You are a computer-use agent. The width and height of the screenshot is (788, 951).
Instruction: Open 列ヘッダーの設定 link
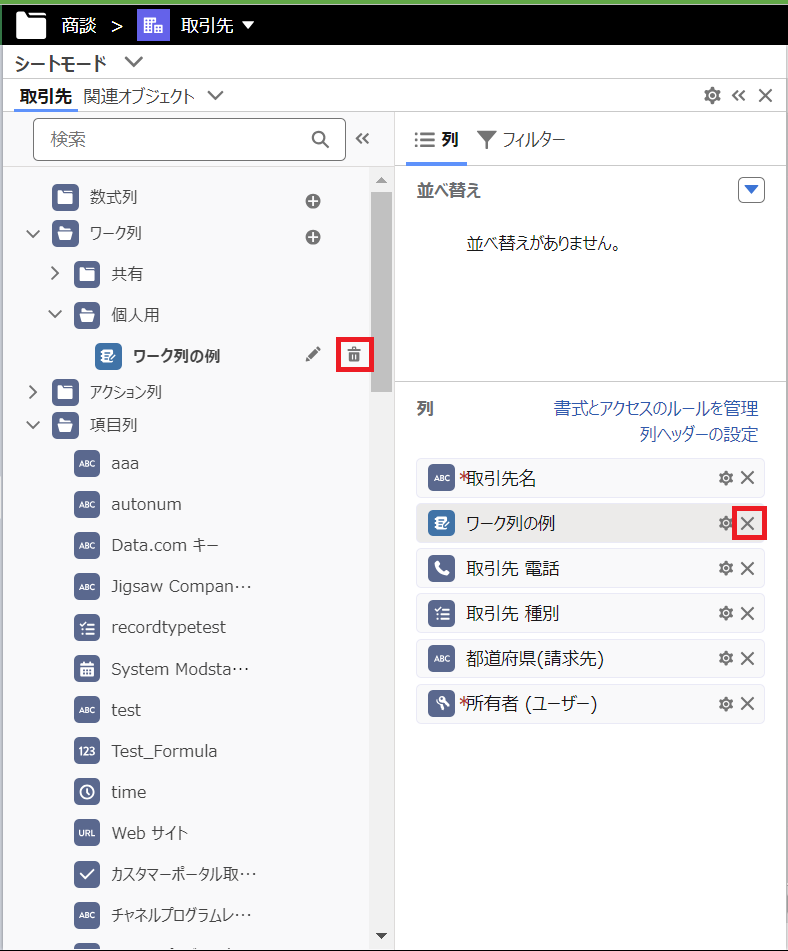(x=699, y=434)
